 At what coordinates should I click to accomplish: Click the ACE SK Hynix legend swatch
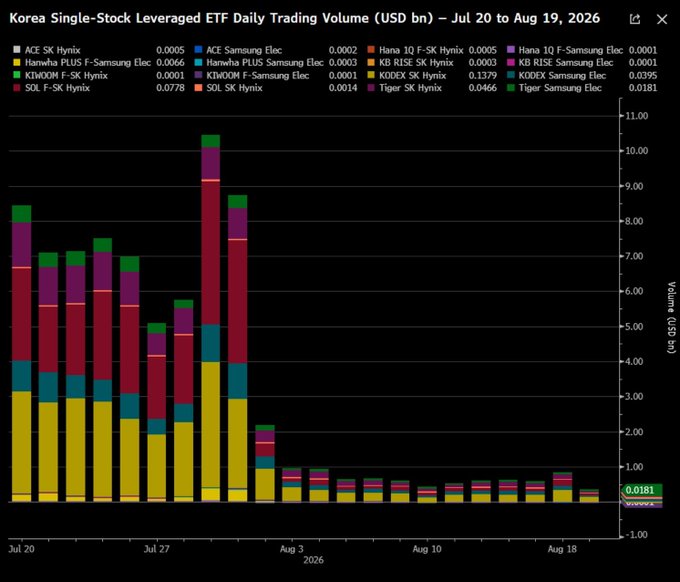pyautogui.click(x=16, y=50)
